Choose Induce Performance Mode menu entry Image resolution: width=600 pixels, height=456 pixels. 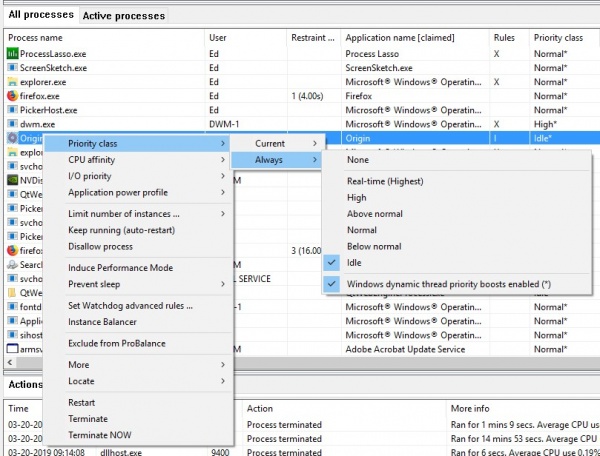(120, 268)
